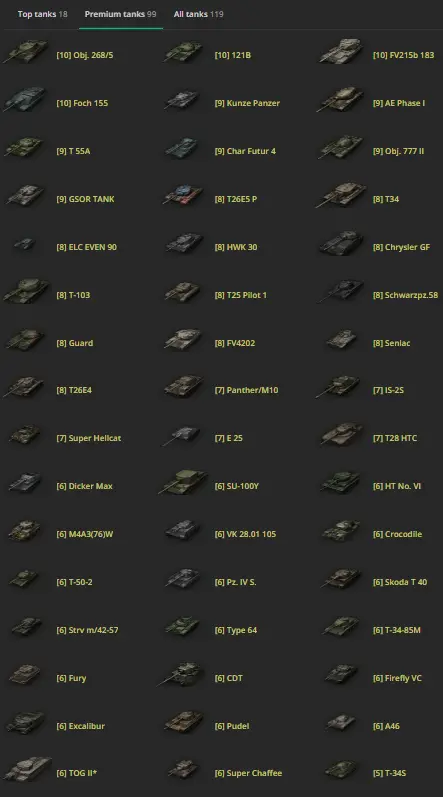Click the Schwarzpz.58 tank icon
Viewport: 443px width, 797px height.
(341, 292)
